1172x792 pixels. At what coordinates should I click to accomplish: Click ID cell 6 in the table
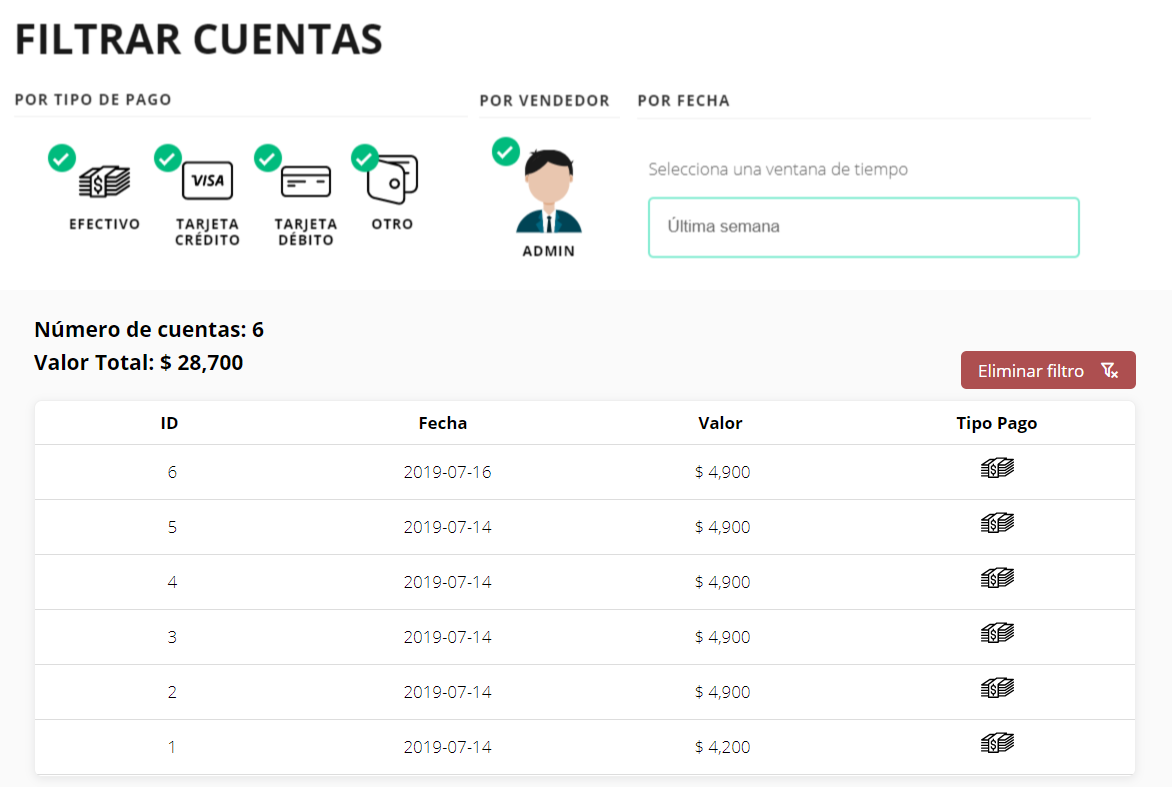[172, 472]
